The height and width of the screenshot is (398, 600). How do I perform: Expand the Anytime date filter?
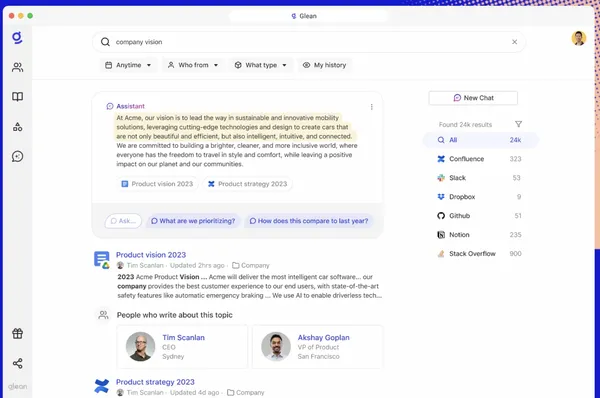pyautogui.click(x=128, y=65)
